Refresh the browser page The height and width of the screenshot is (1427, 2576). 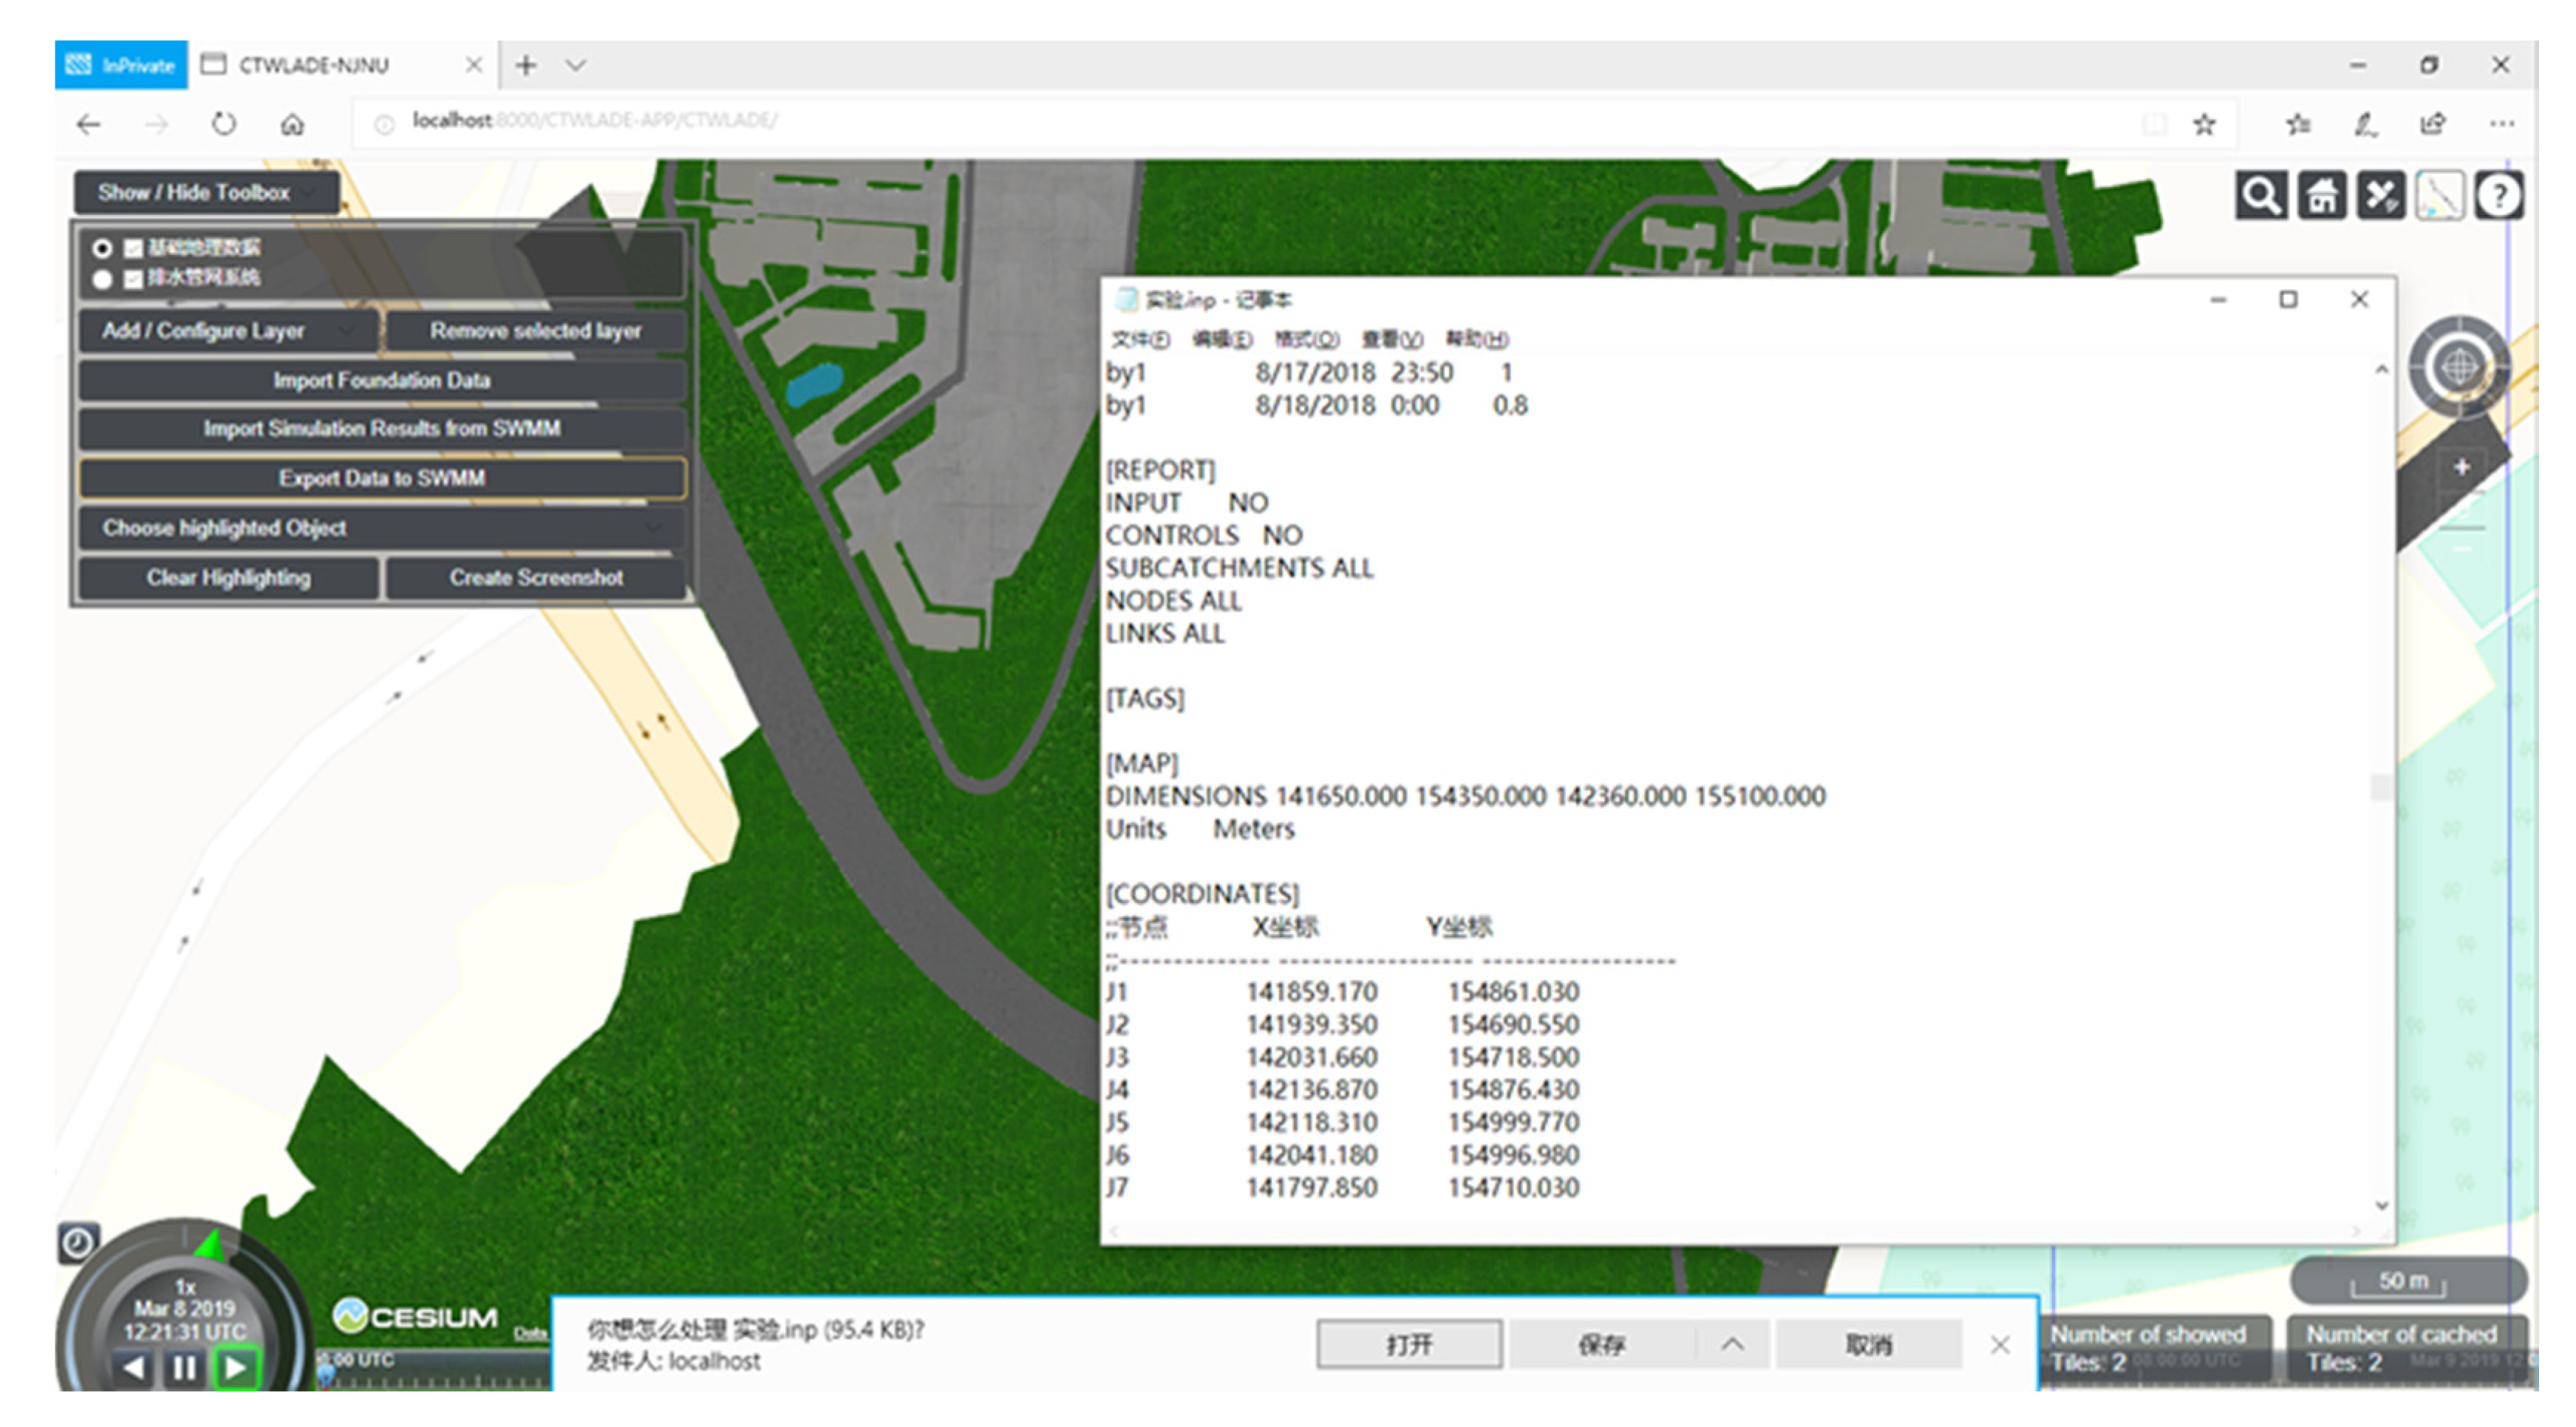(x=224, y=124)
